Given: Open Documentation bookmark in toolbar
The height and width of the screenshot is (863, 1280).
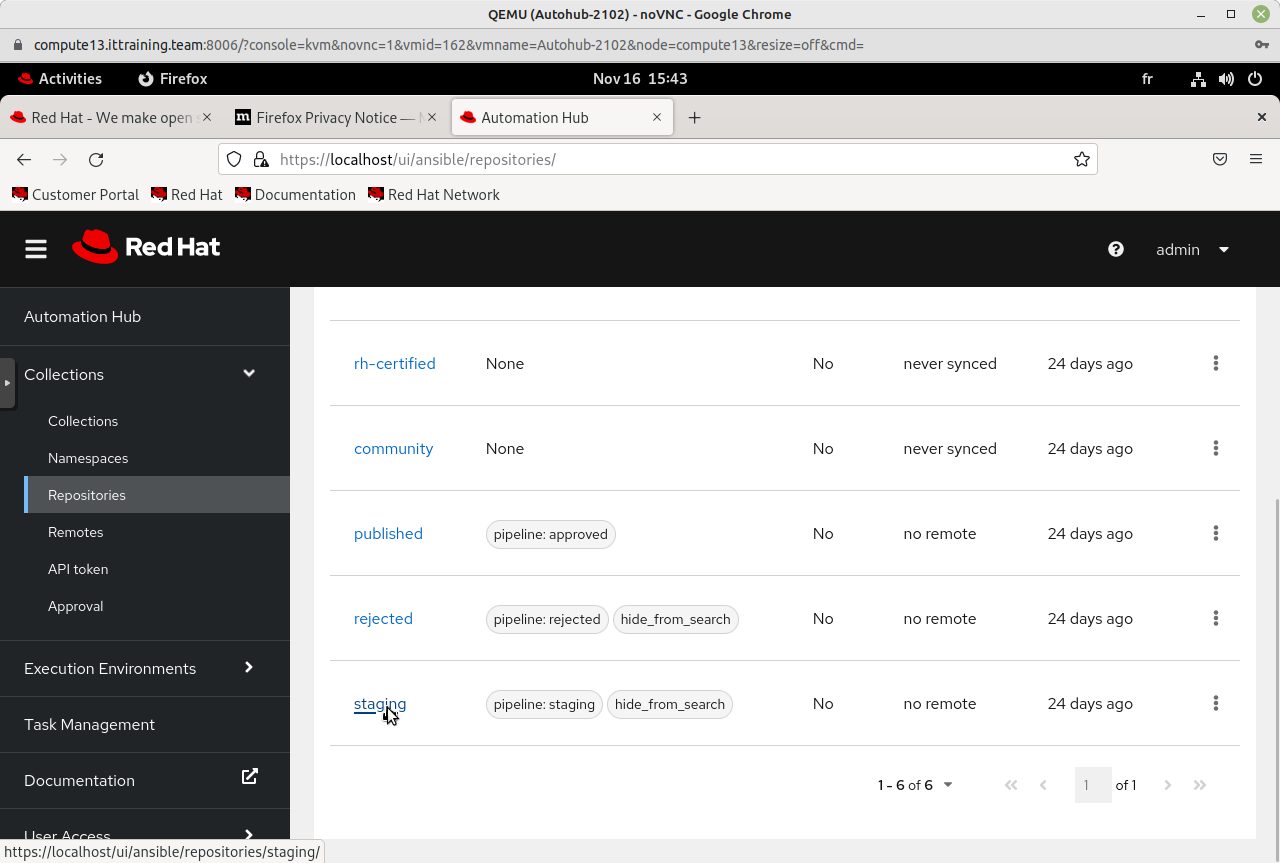Looking at the screenshot, I should click(x=295, y=195).
